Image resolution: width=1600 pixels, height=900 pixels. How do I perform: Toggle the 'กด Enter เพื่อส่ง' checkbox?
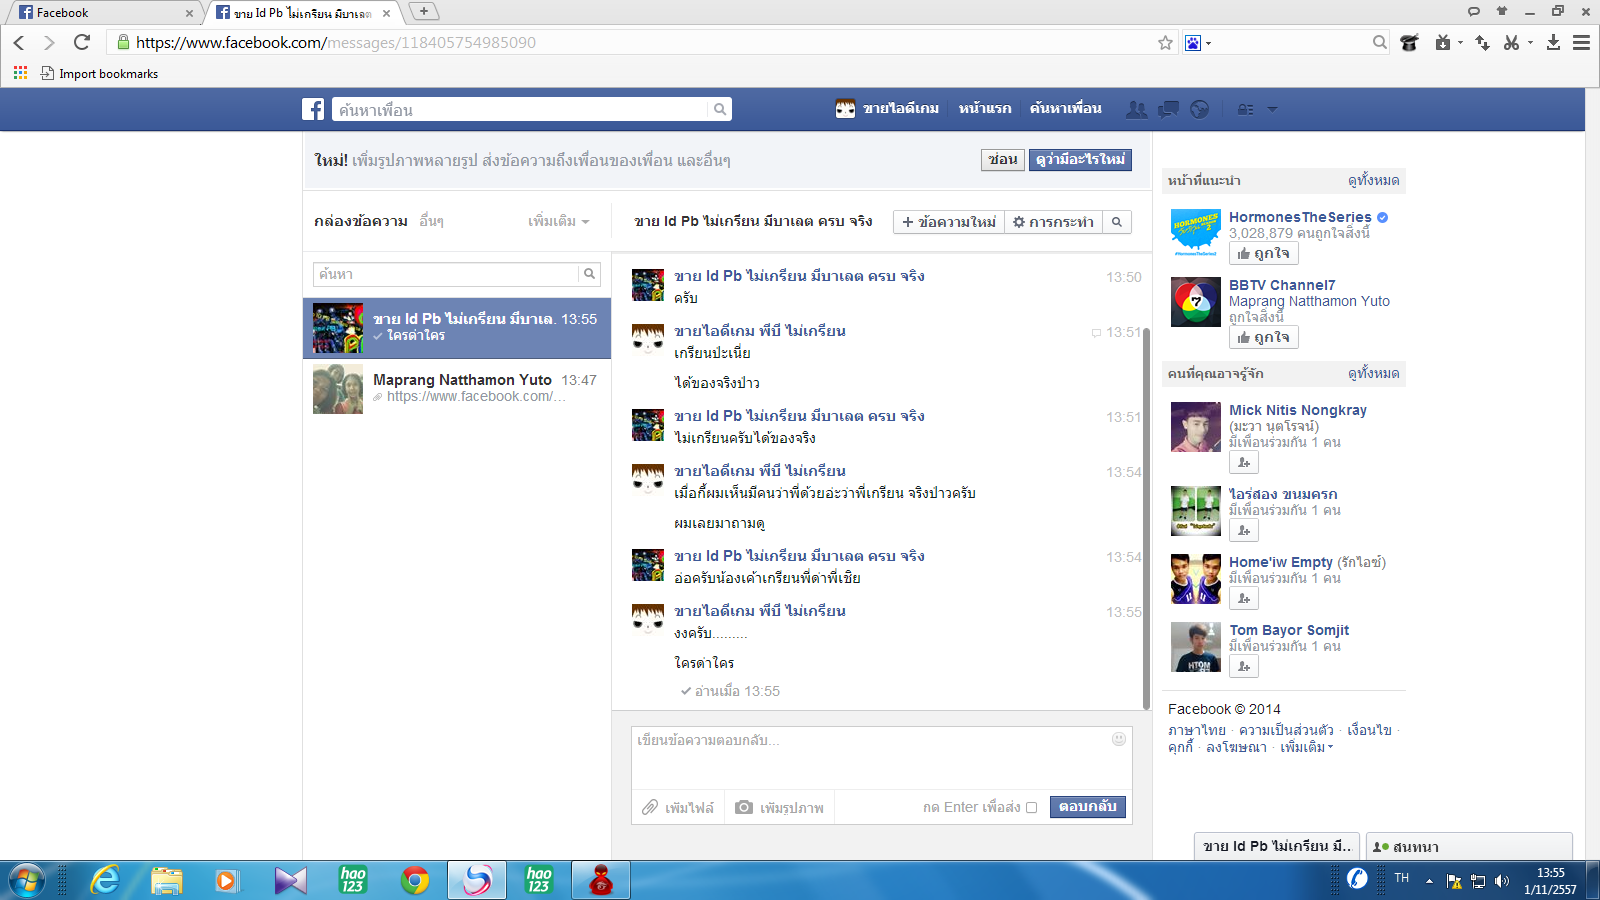pos(1031,807)
